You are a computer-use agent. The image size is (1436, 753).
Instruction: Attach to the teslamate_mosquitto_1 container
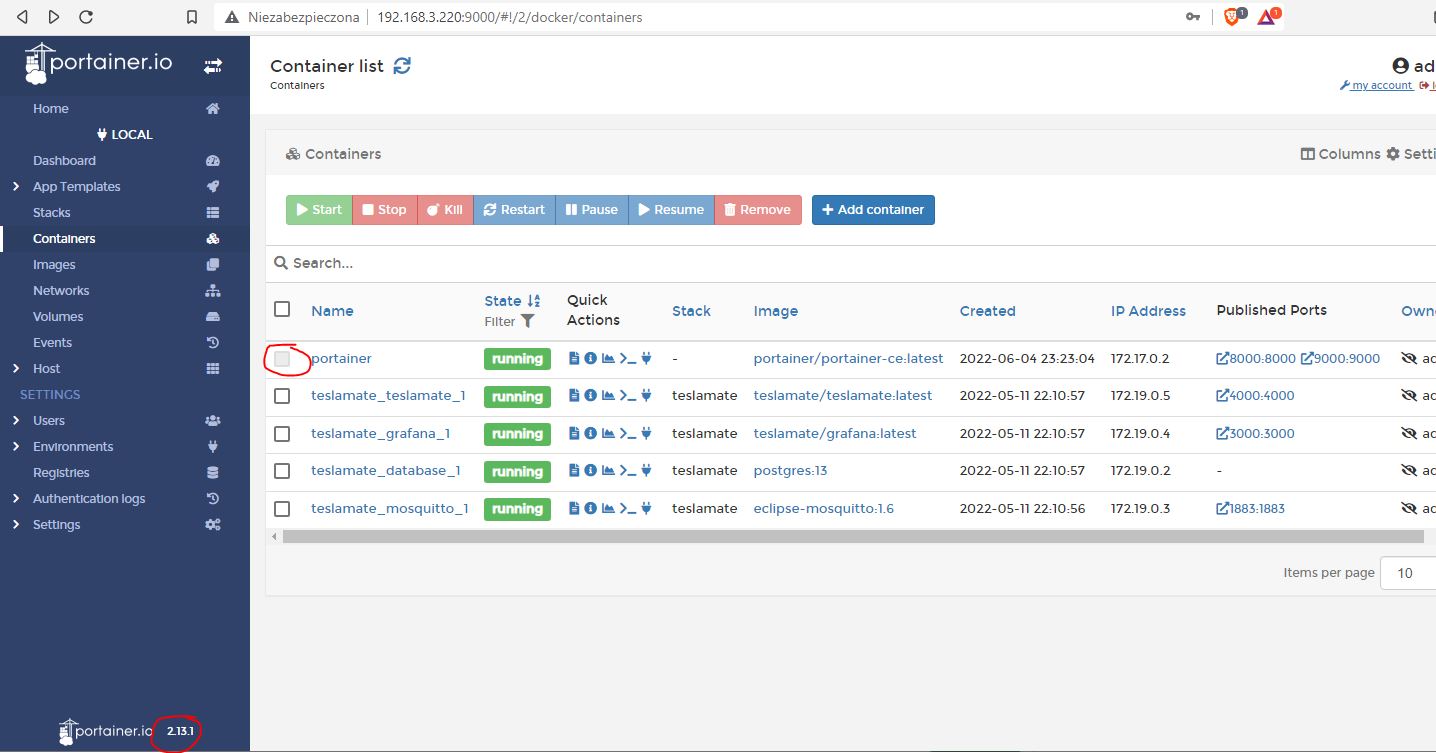tap(646, 508)
